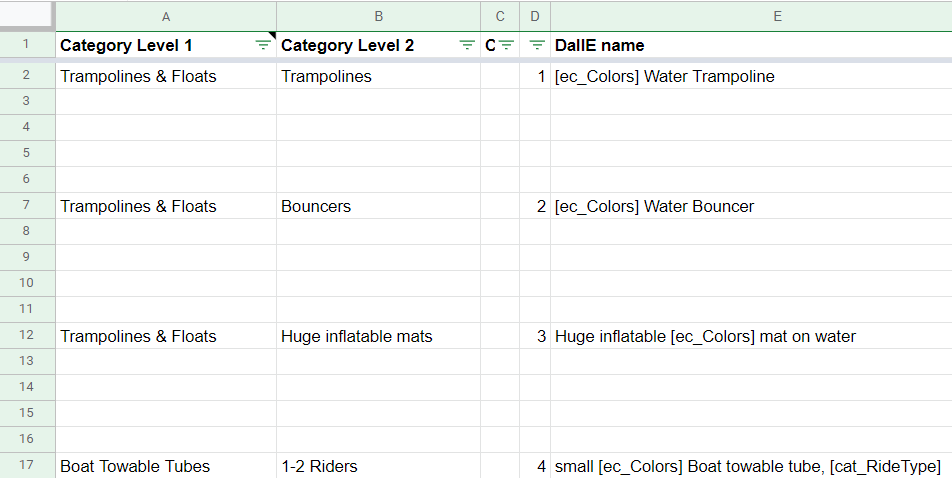
Task: Select the 'Trampolines' cell in column B
Action: click(x=378, y=76)
